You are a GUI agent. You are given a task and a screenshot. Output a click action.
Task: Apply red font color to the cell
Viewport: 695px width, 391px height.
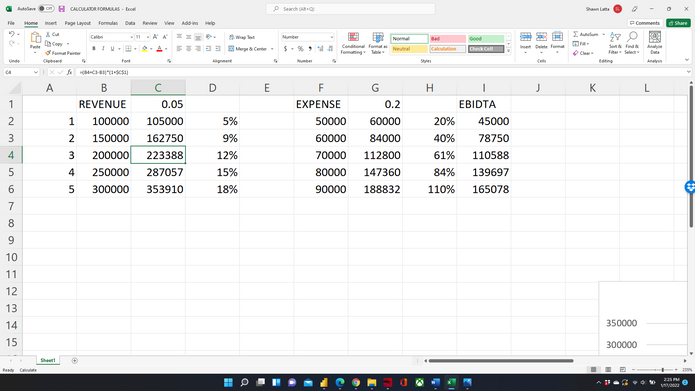[x=160, y=49]
